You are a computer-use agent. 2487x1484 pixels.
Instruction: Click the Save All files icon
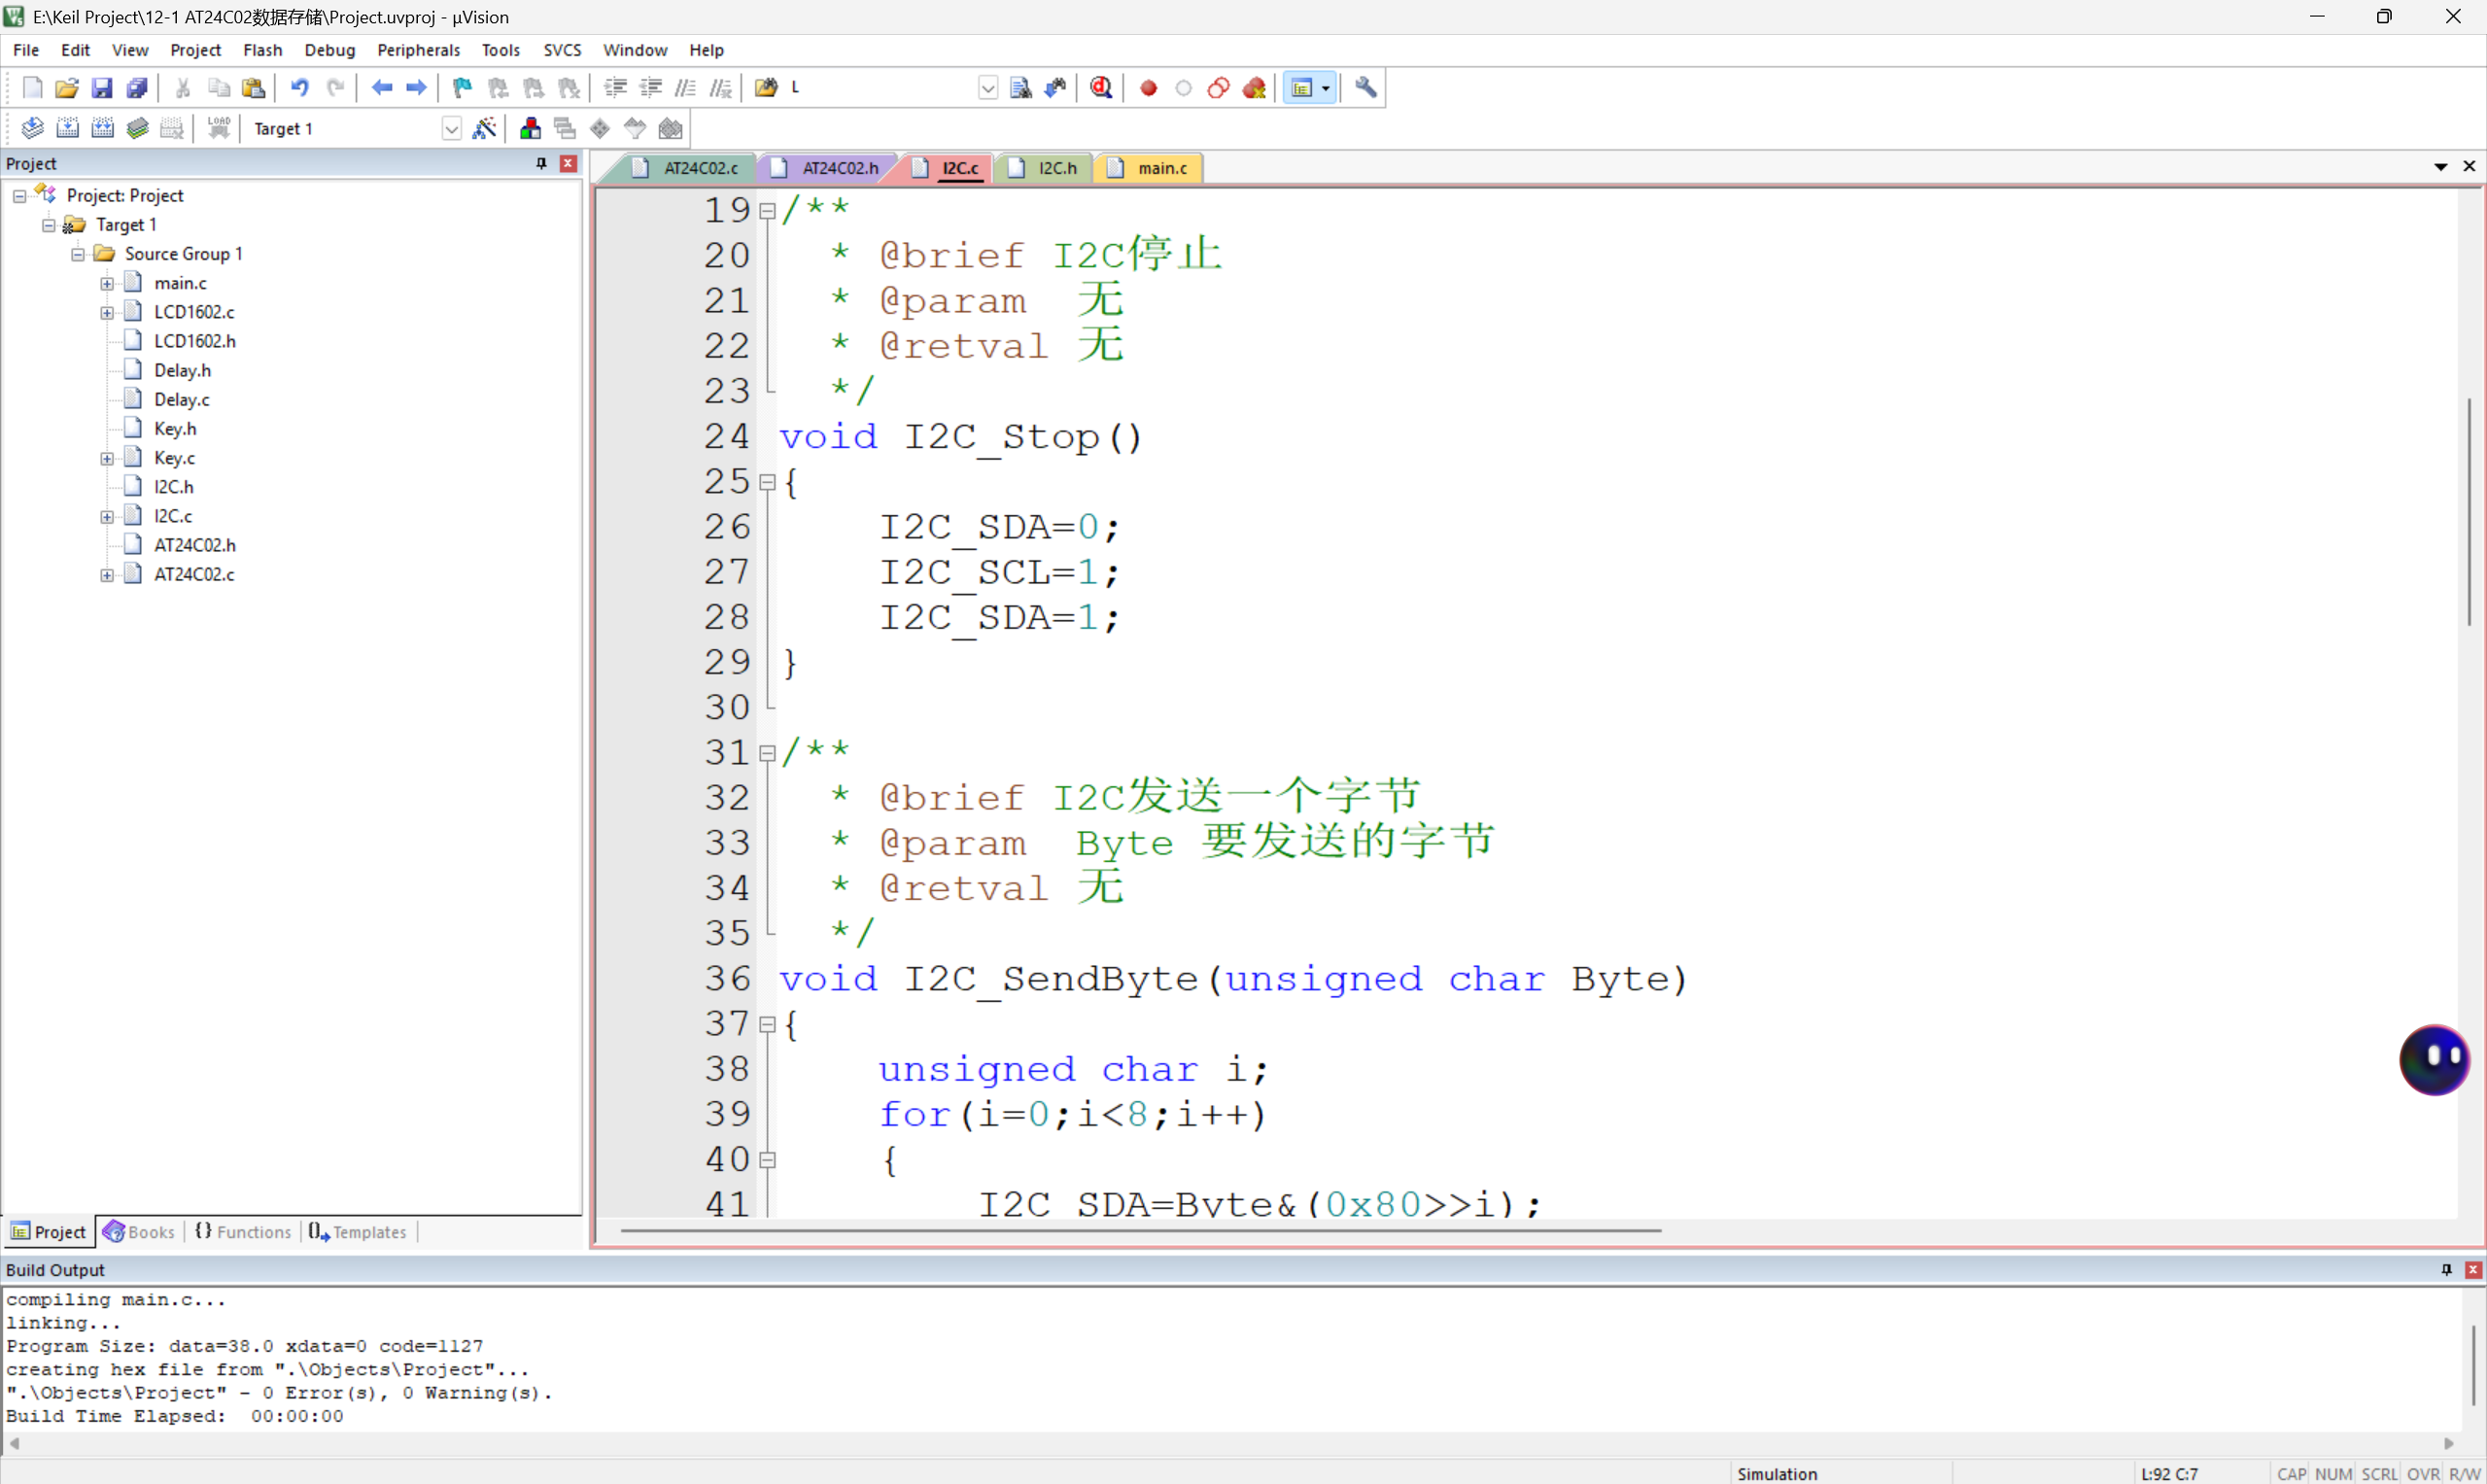click(137, 88)
